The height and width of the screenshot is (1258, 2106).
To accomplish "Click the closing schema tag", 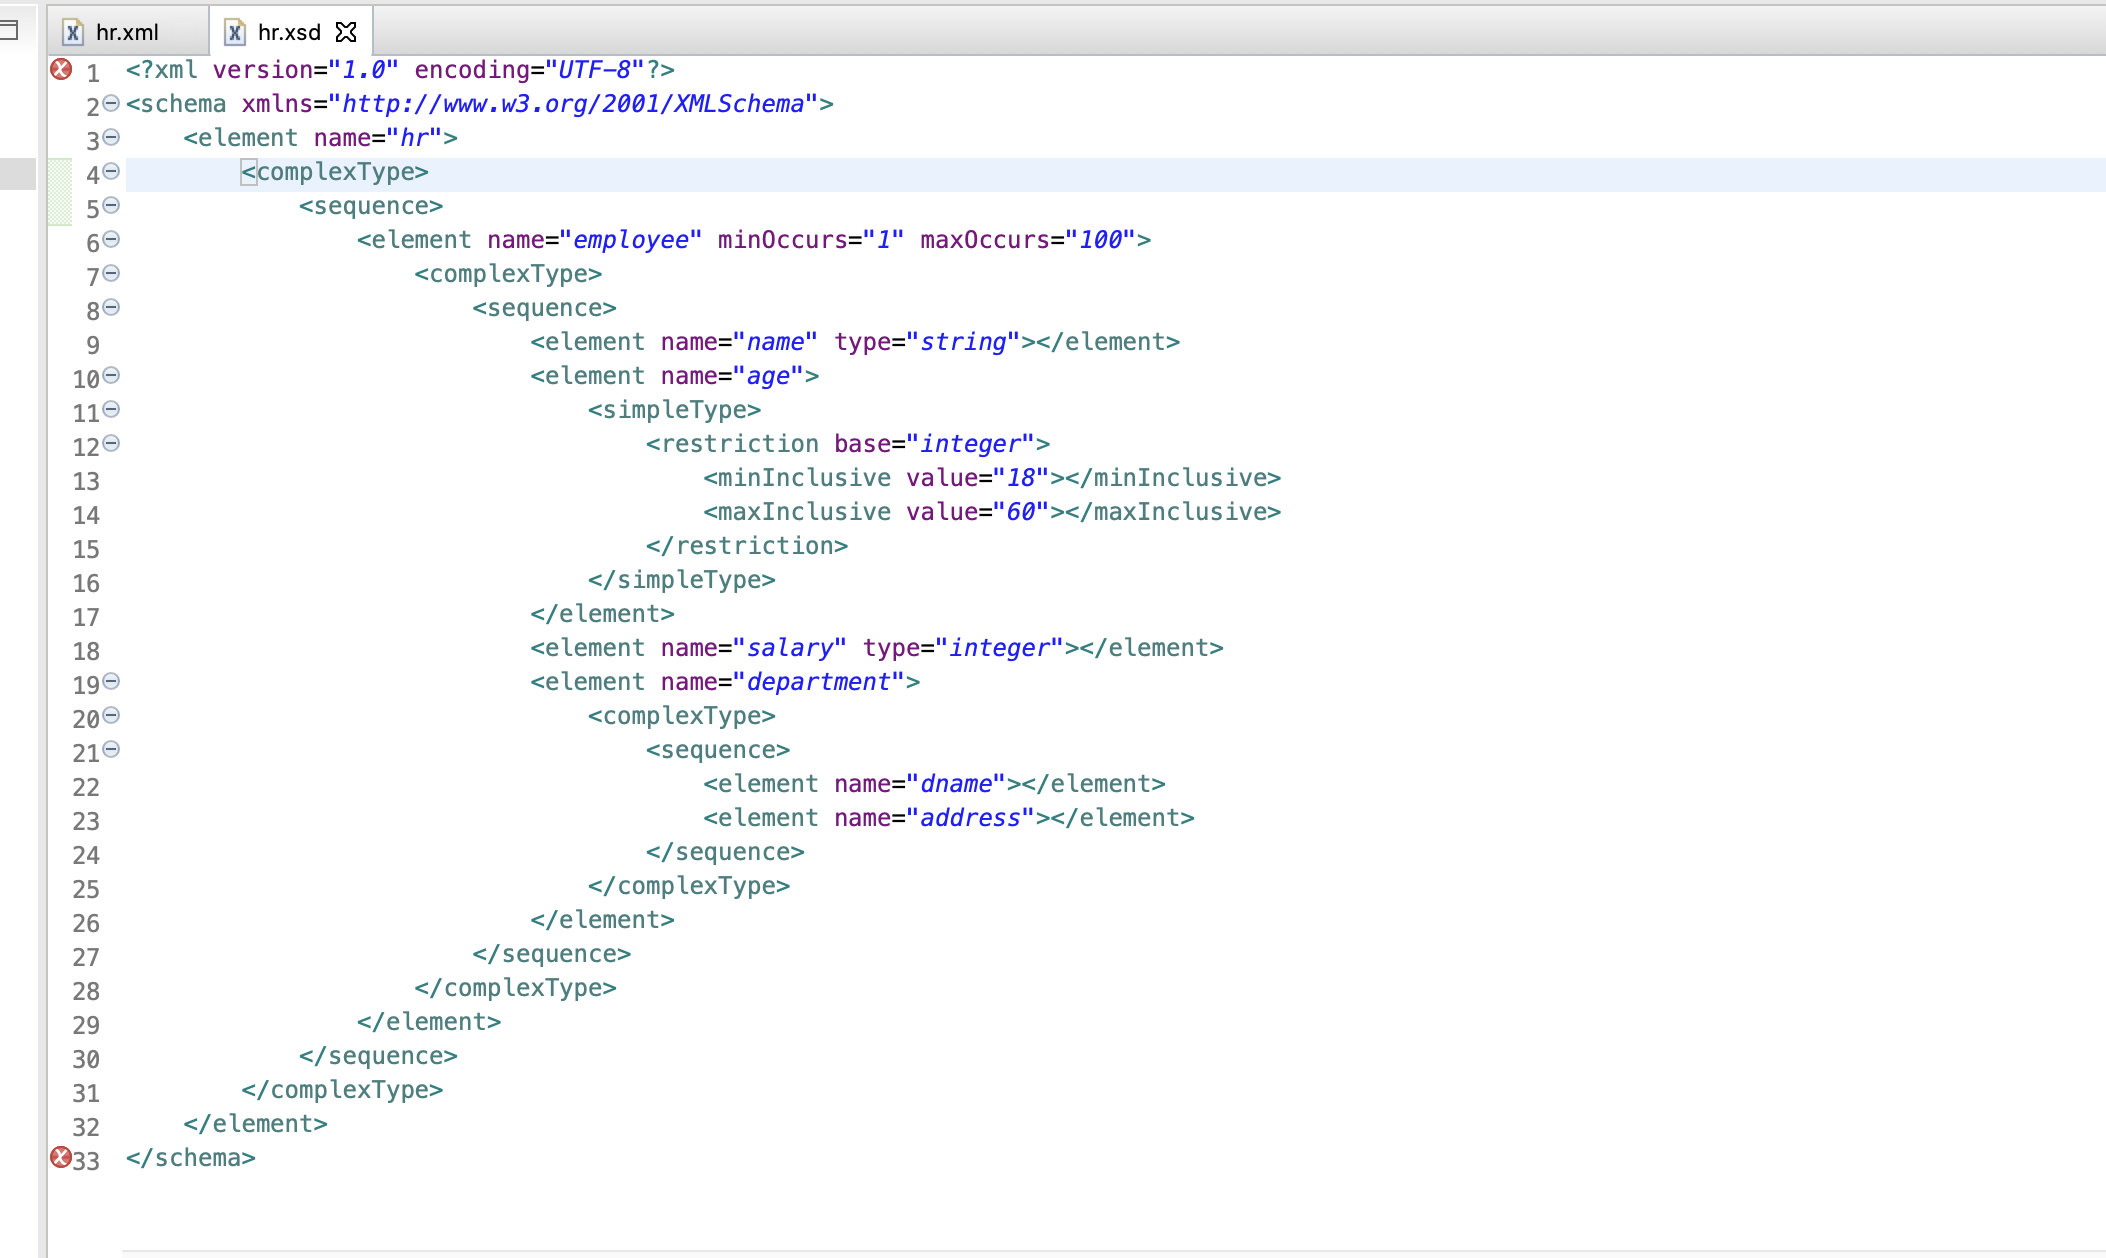I will 191,1158.
